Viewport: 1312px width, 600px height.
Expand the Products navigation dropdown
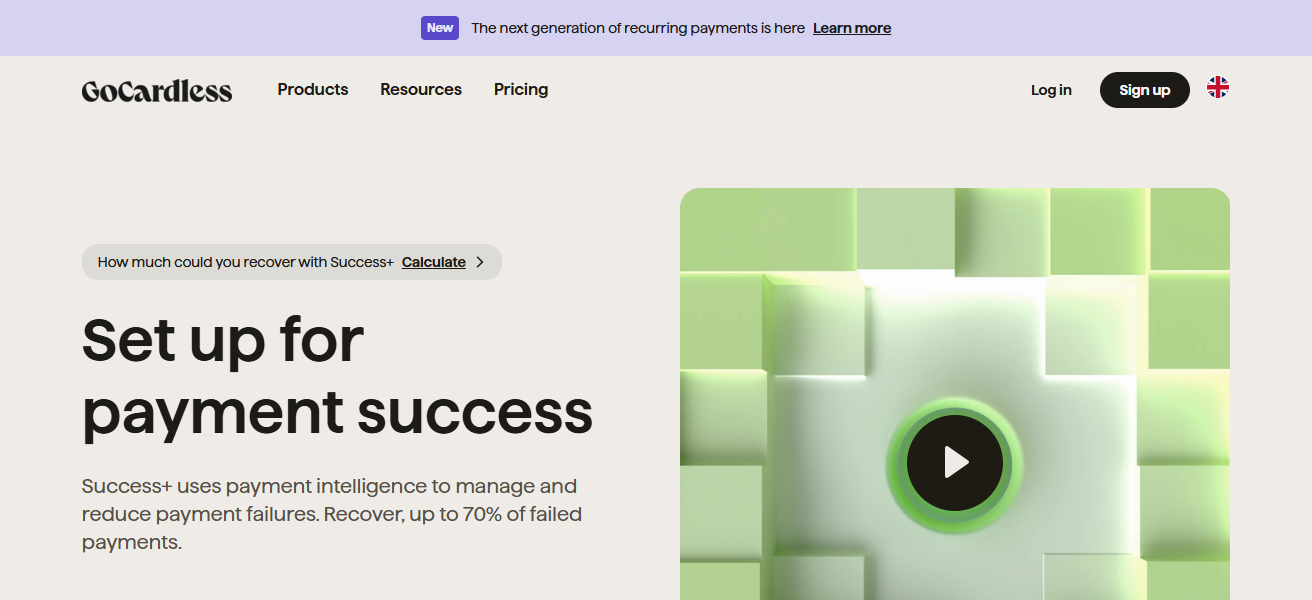coord(312,89)
